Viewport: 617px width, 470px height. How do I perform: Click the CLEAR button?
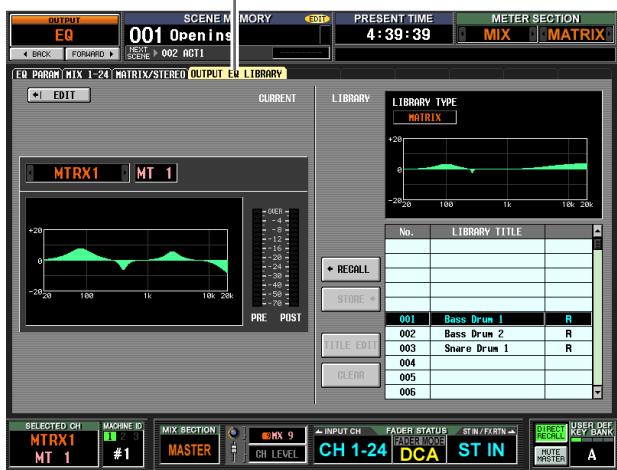351,375
